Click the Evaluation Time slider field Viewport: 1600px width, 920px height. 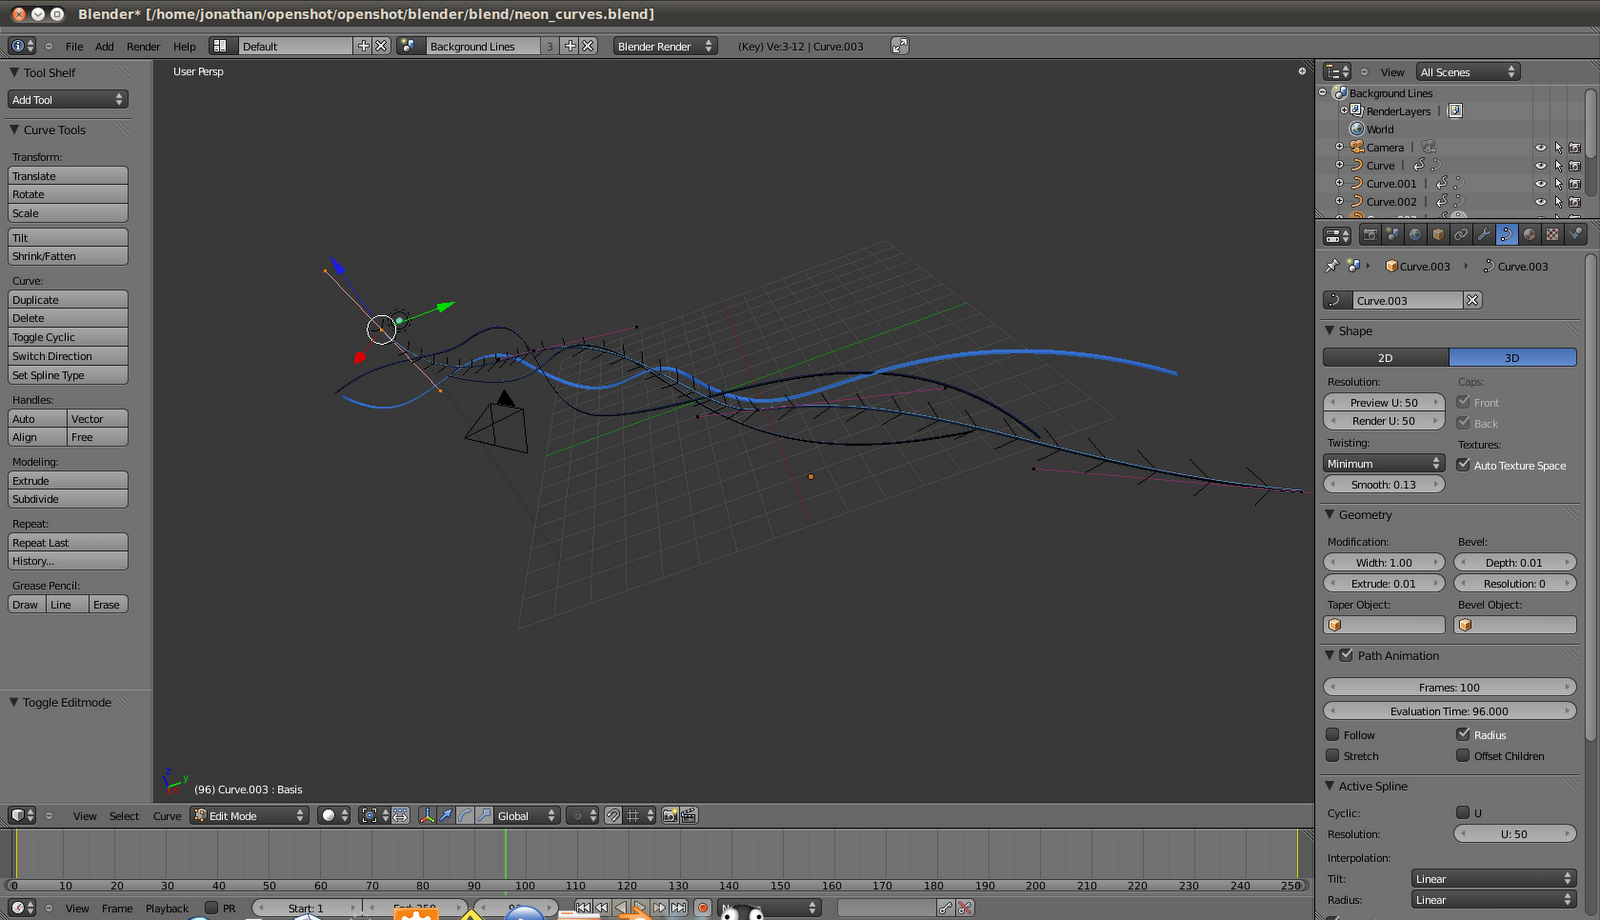pyautogui.click(x=1449, y=712)
